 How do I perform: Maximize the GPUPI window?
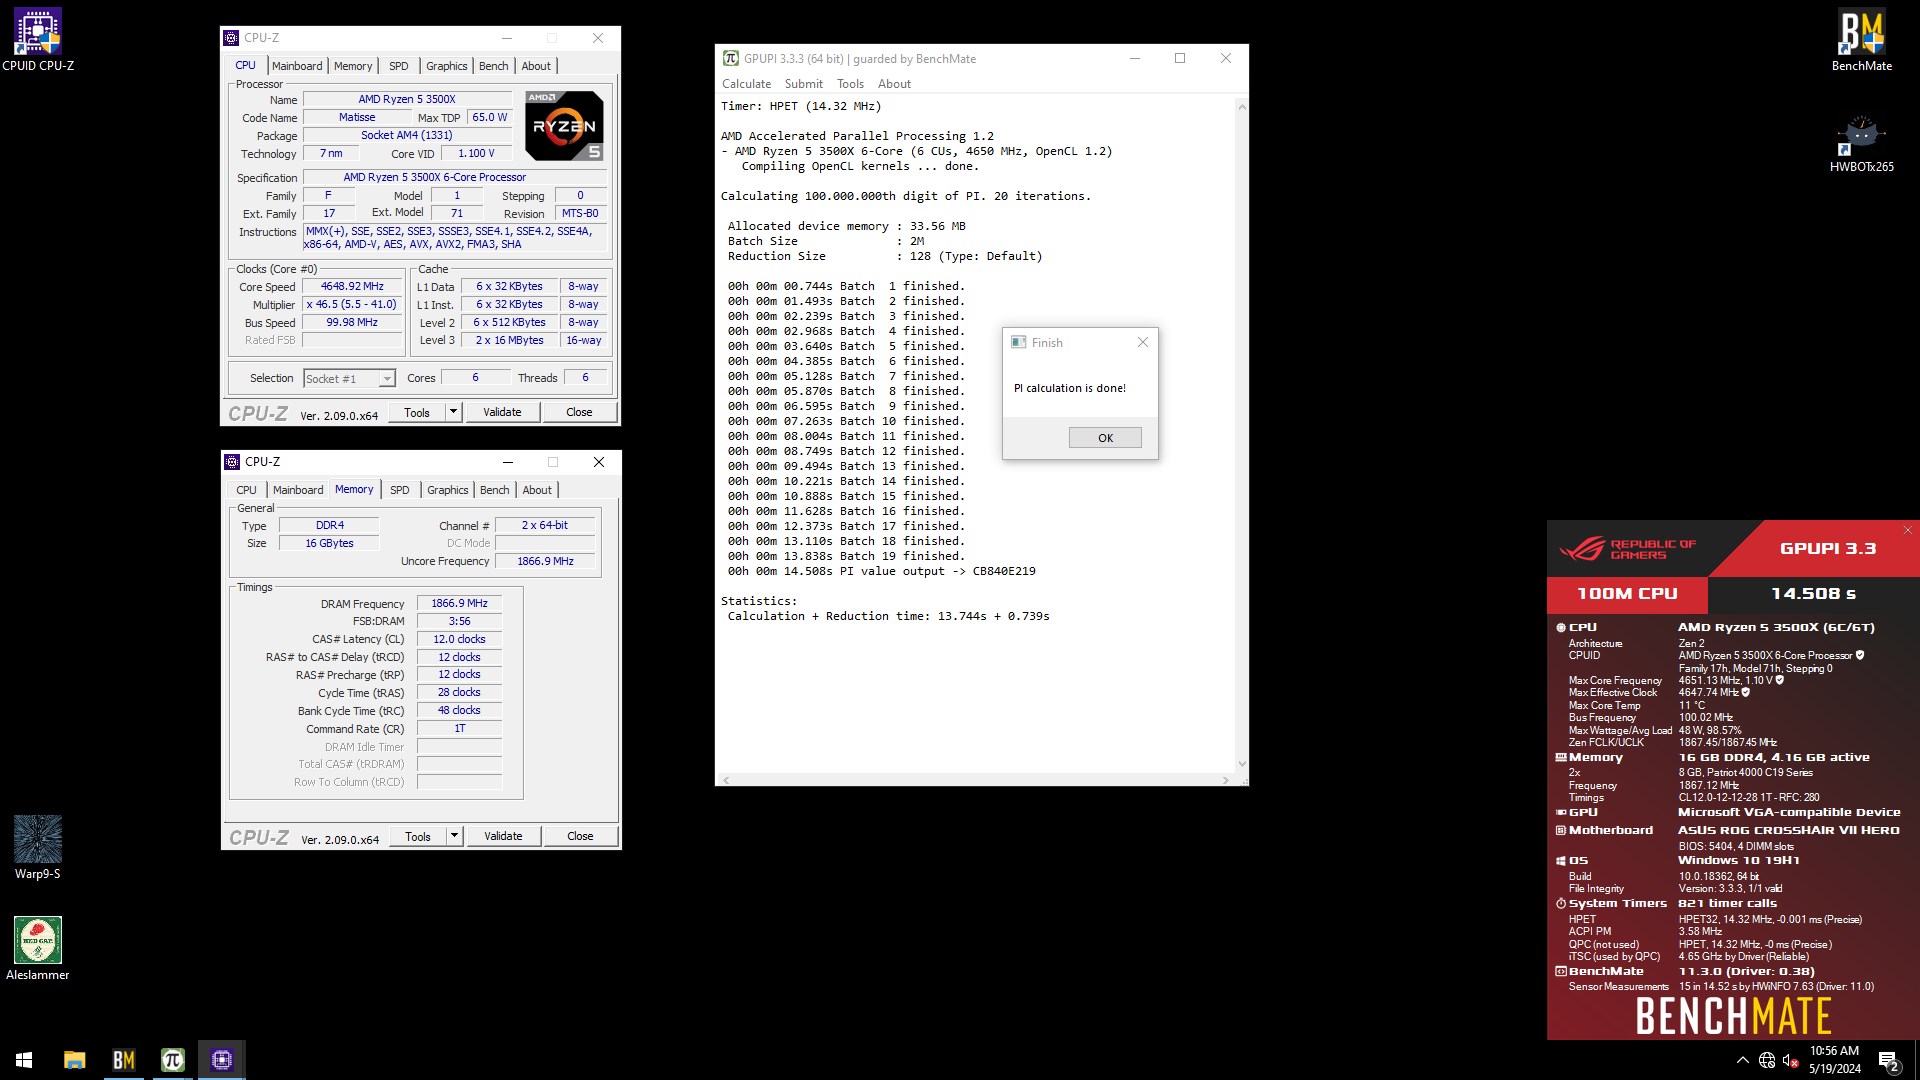click(1180, 58)
